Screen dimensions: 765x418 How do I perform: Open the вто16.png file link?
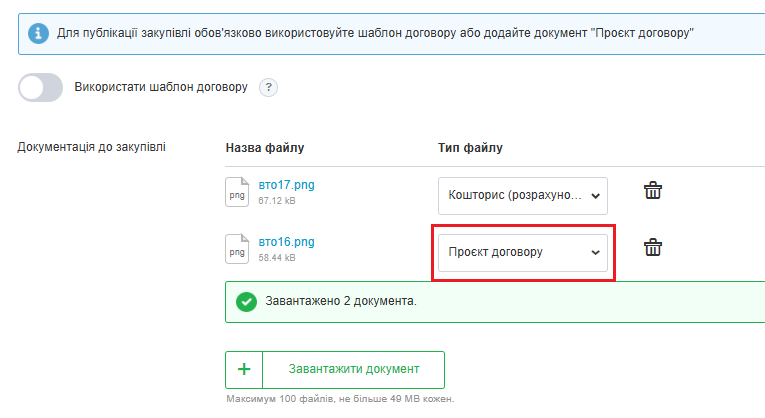(x=286, y=241)
